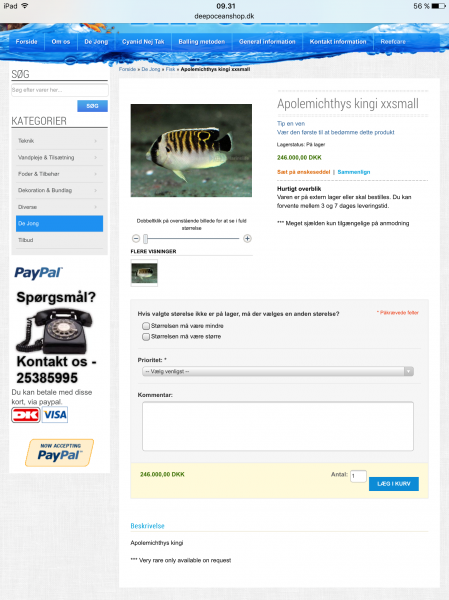Image resolution: width=449 pixels, height=600 pixels.
Task: Click the Dankort DK card icon
Action: [x=25, y=415]
